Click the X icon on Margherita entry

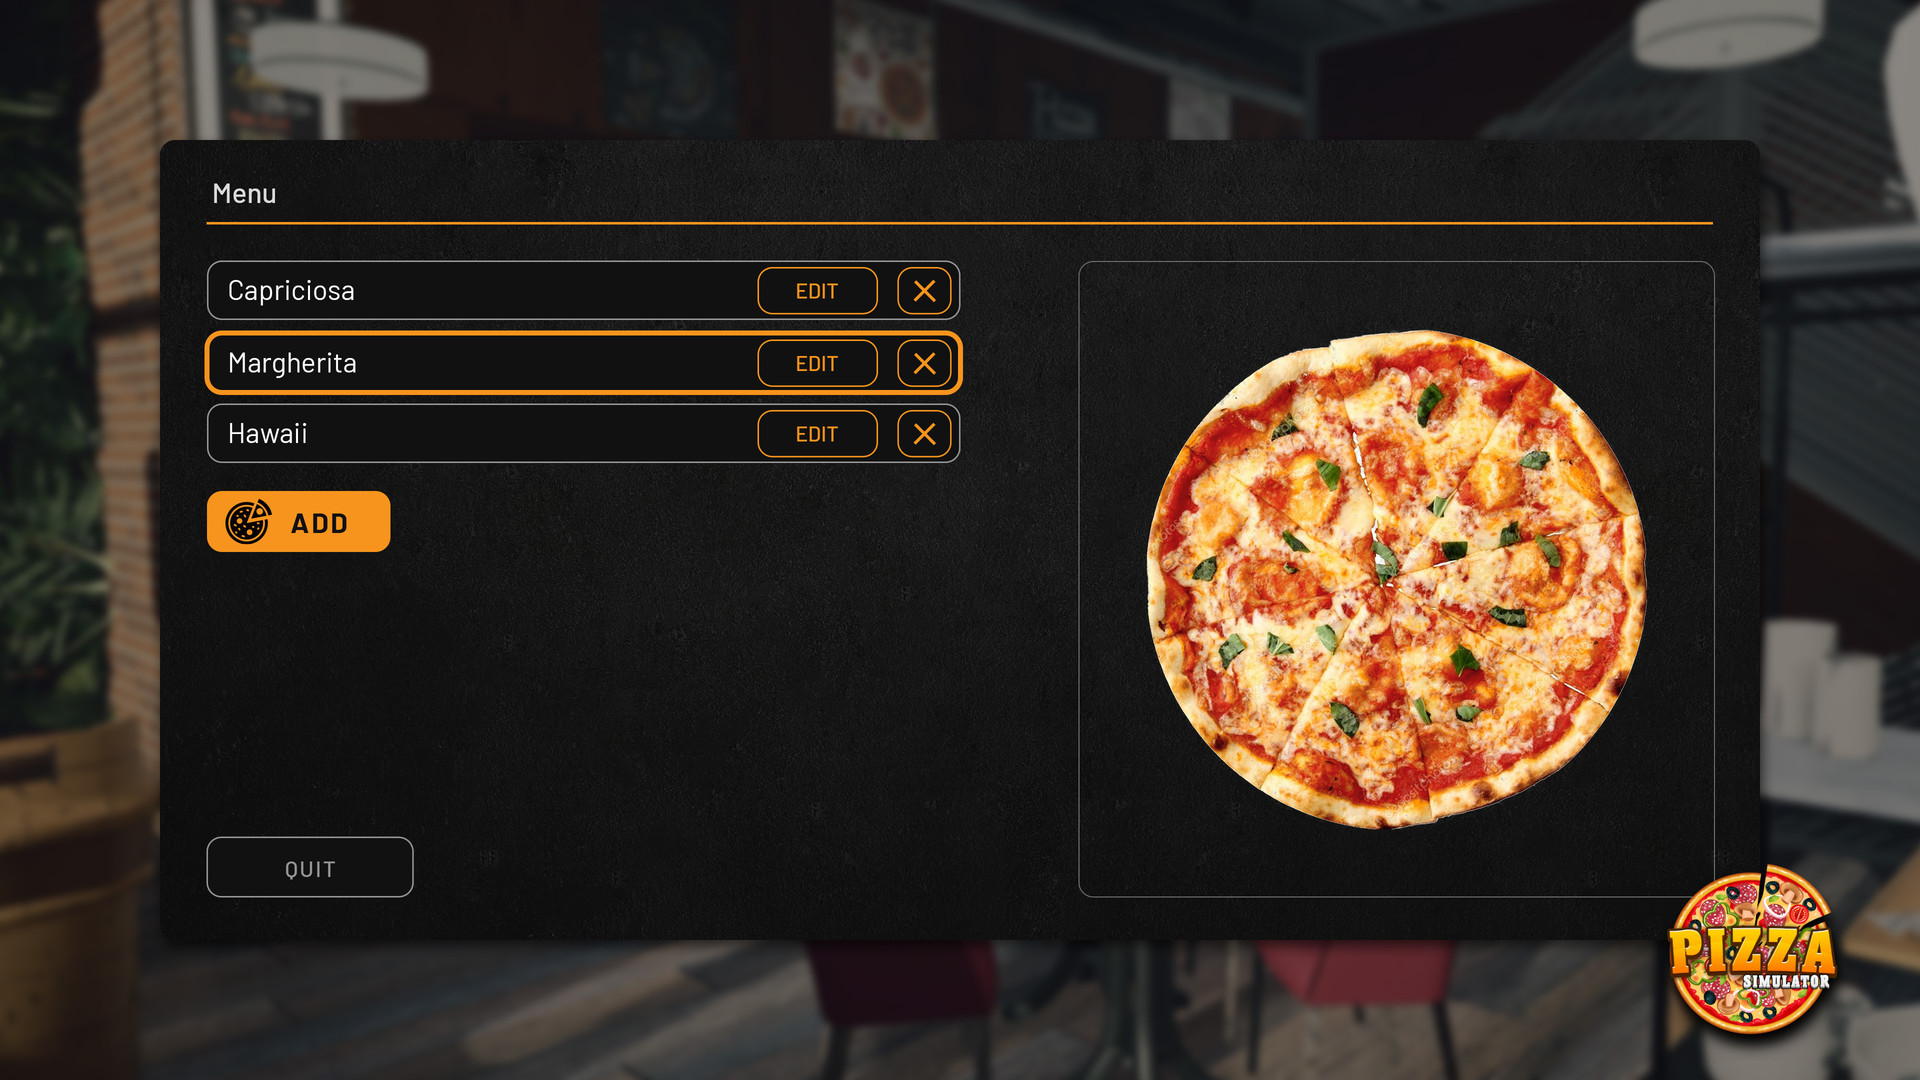coord(923,363)
